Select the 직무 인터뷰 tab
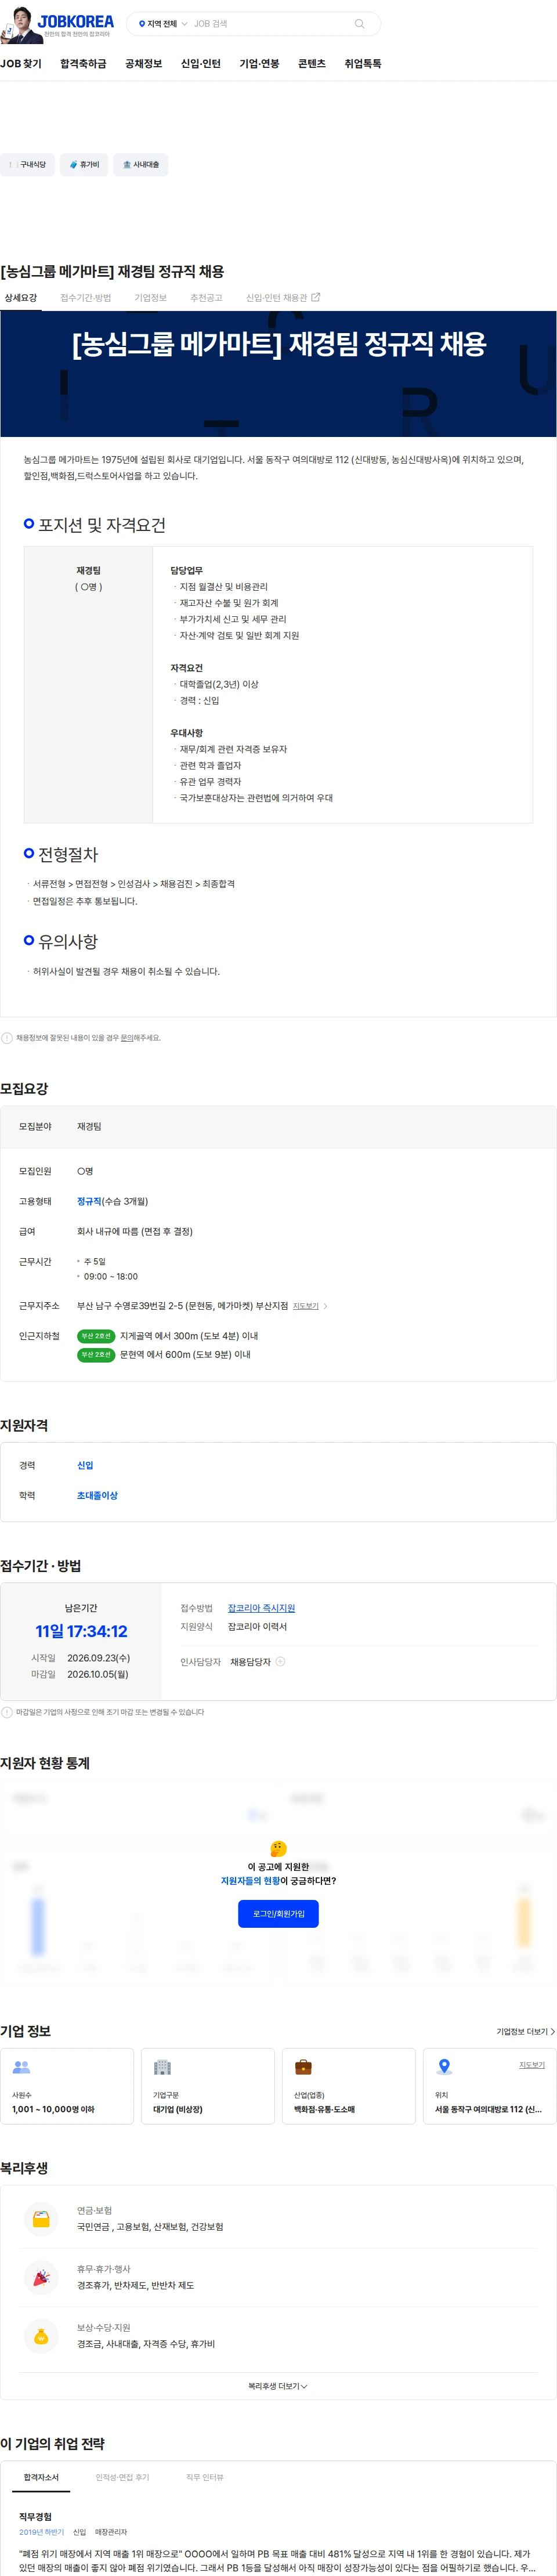557x2576 pixels. pyautogui.click(x=205, y=2477)
